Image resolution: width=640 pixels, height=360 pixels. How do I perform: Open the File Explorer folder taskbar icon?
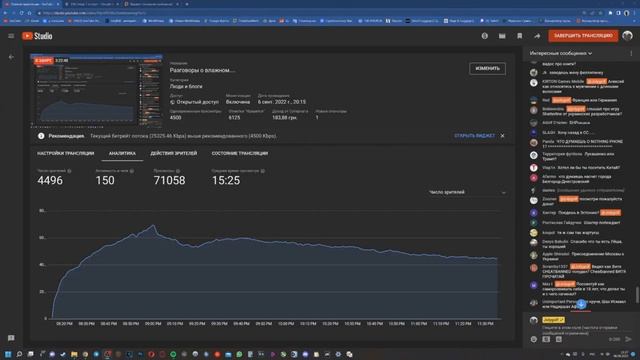(x=74, y=354)
